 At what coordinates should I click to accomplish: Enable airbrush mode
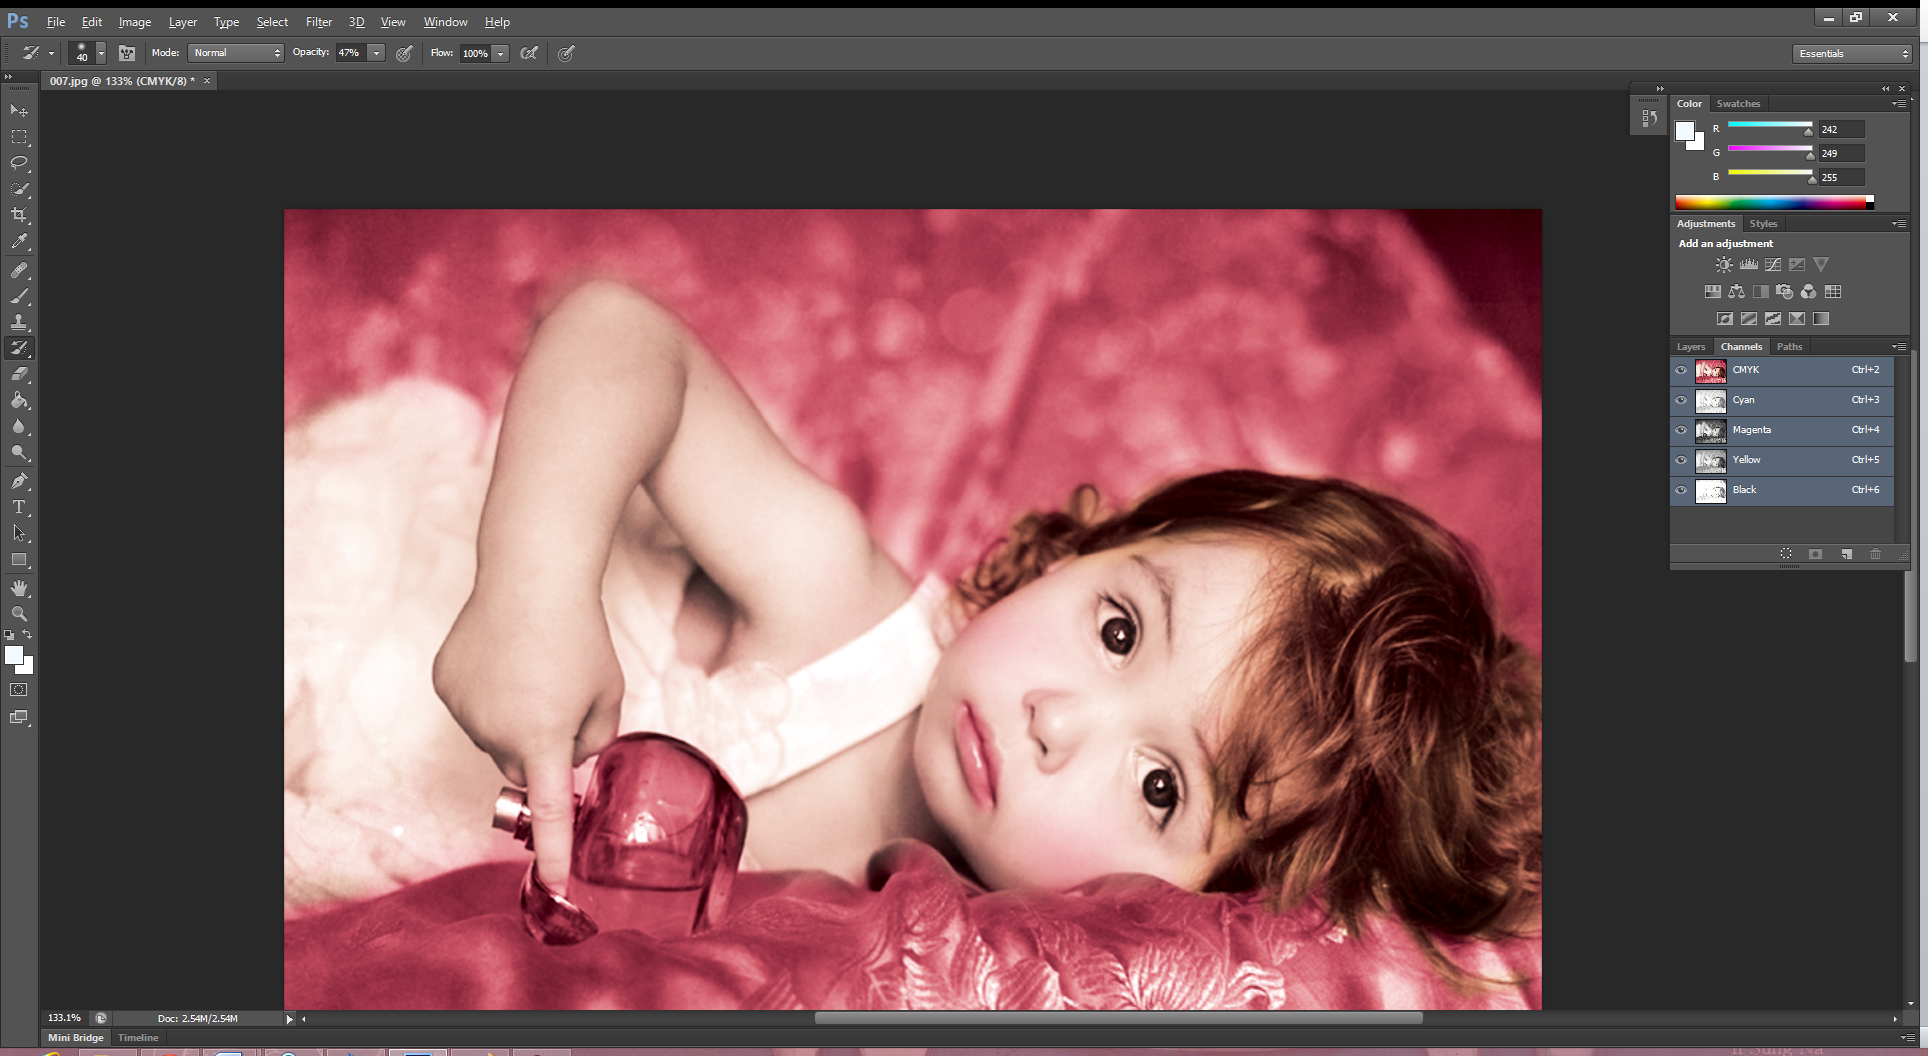click(529, 53)
